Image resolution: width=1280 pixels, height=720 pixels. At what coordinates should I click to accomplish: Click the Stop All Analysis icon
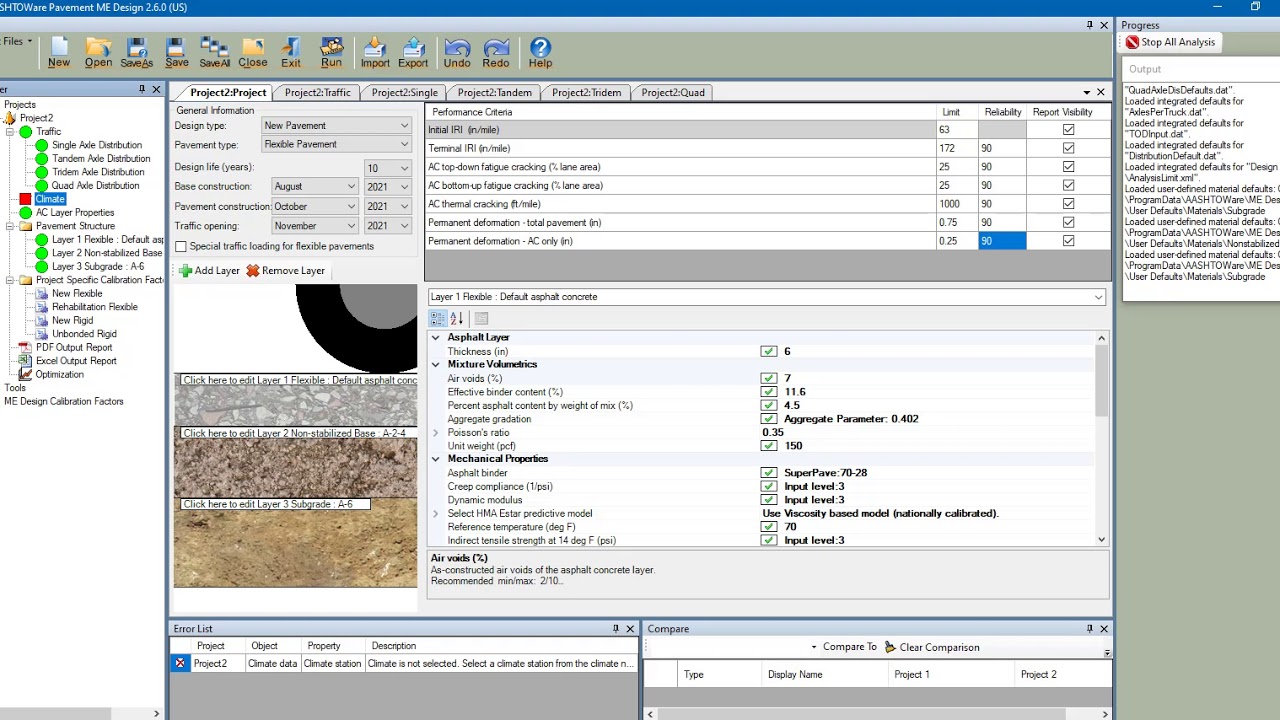(x=1132, y=42)
